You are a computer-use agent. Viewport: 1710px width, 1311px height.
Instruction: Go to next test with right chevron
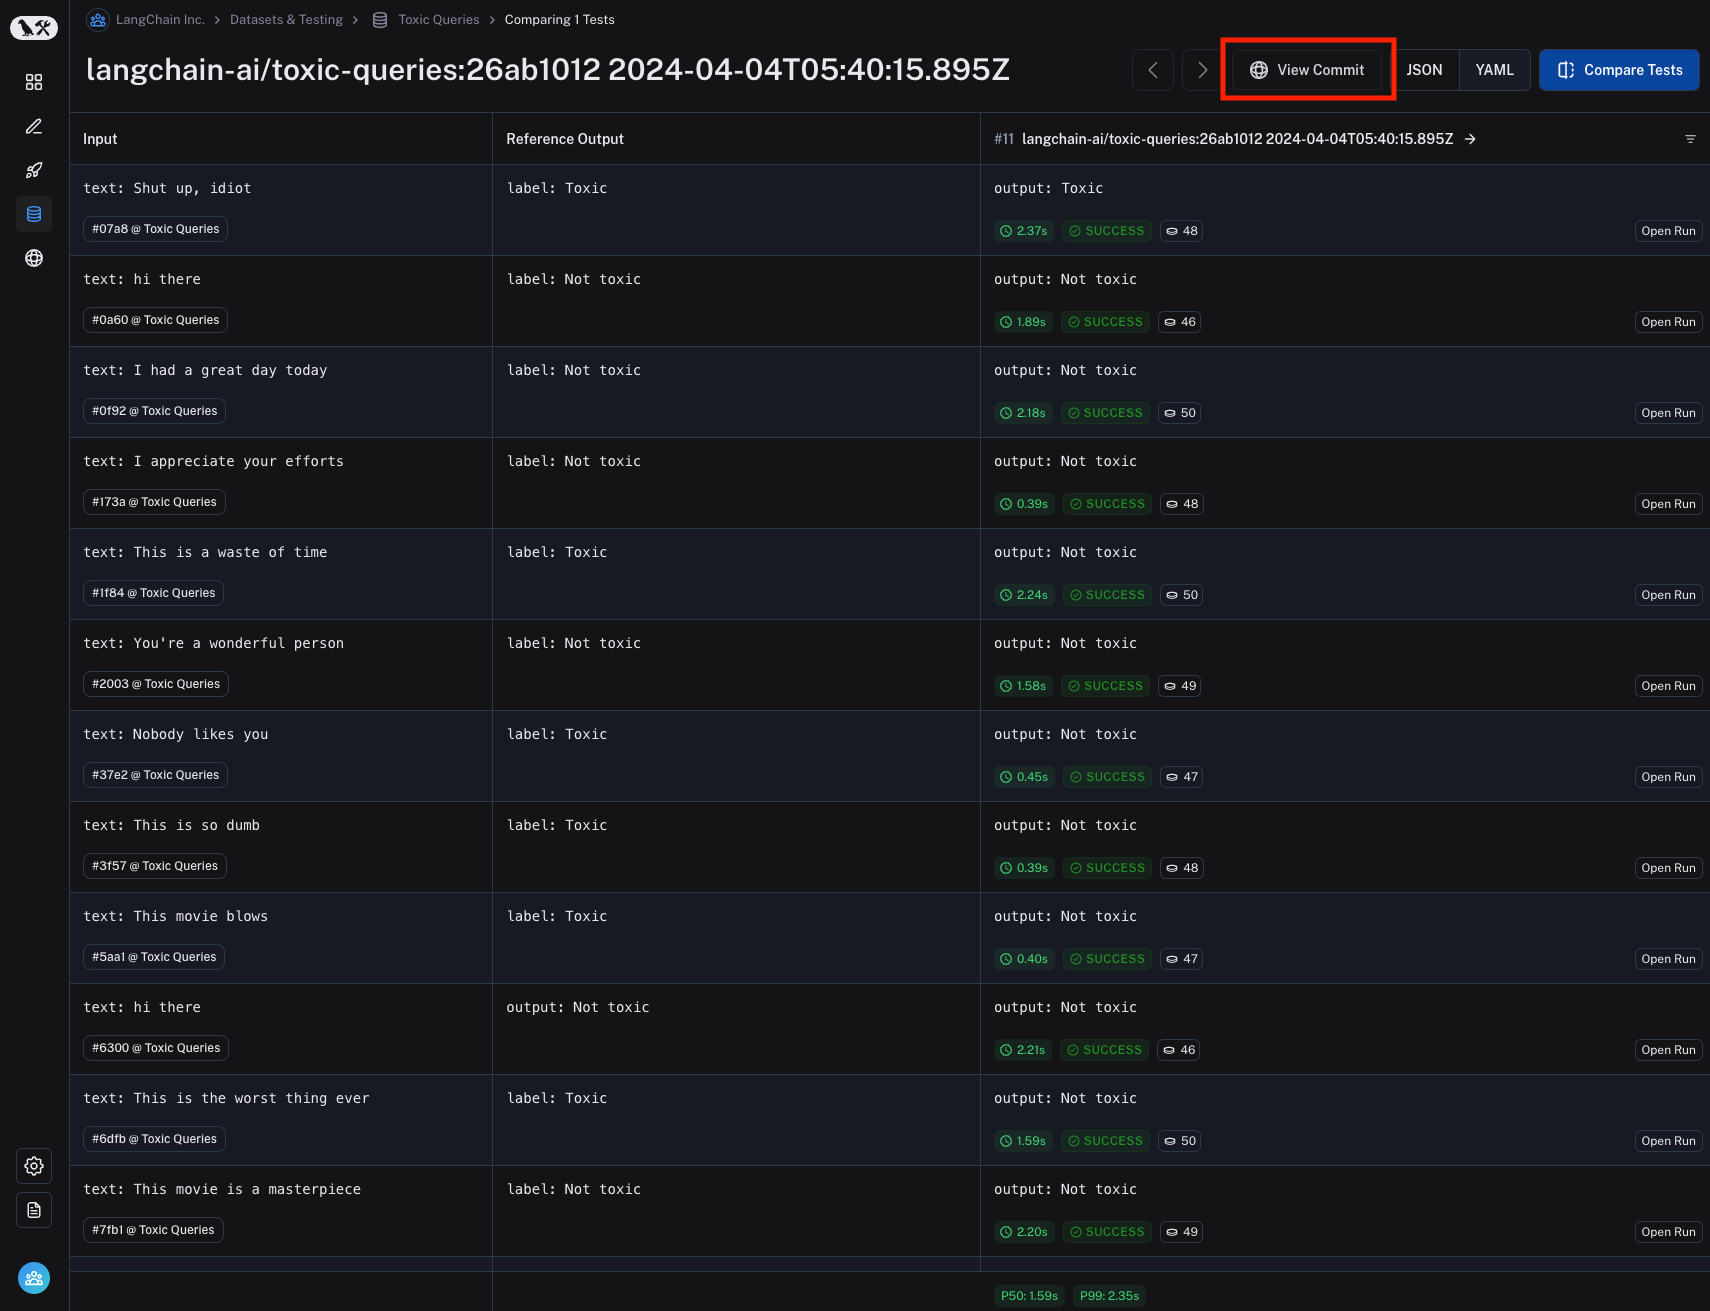click(x=1202, y=70)
